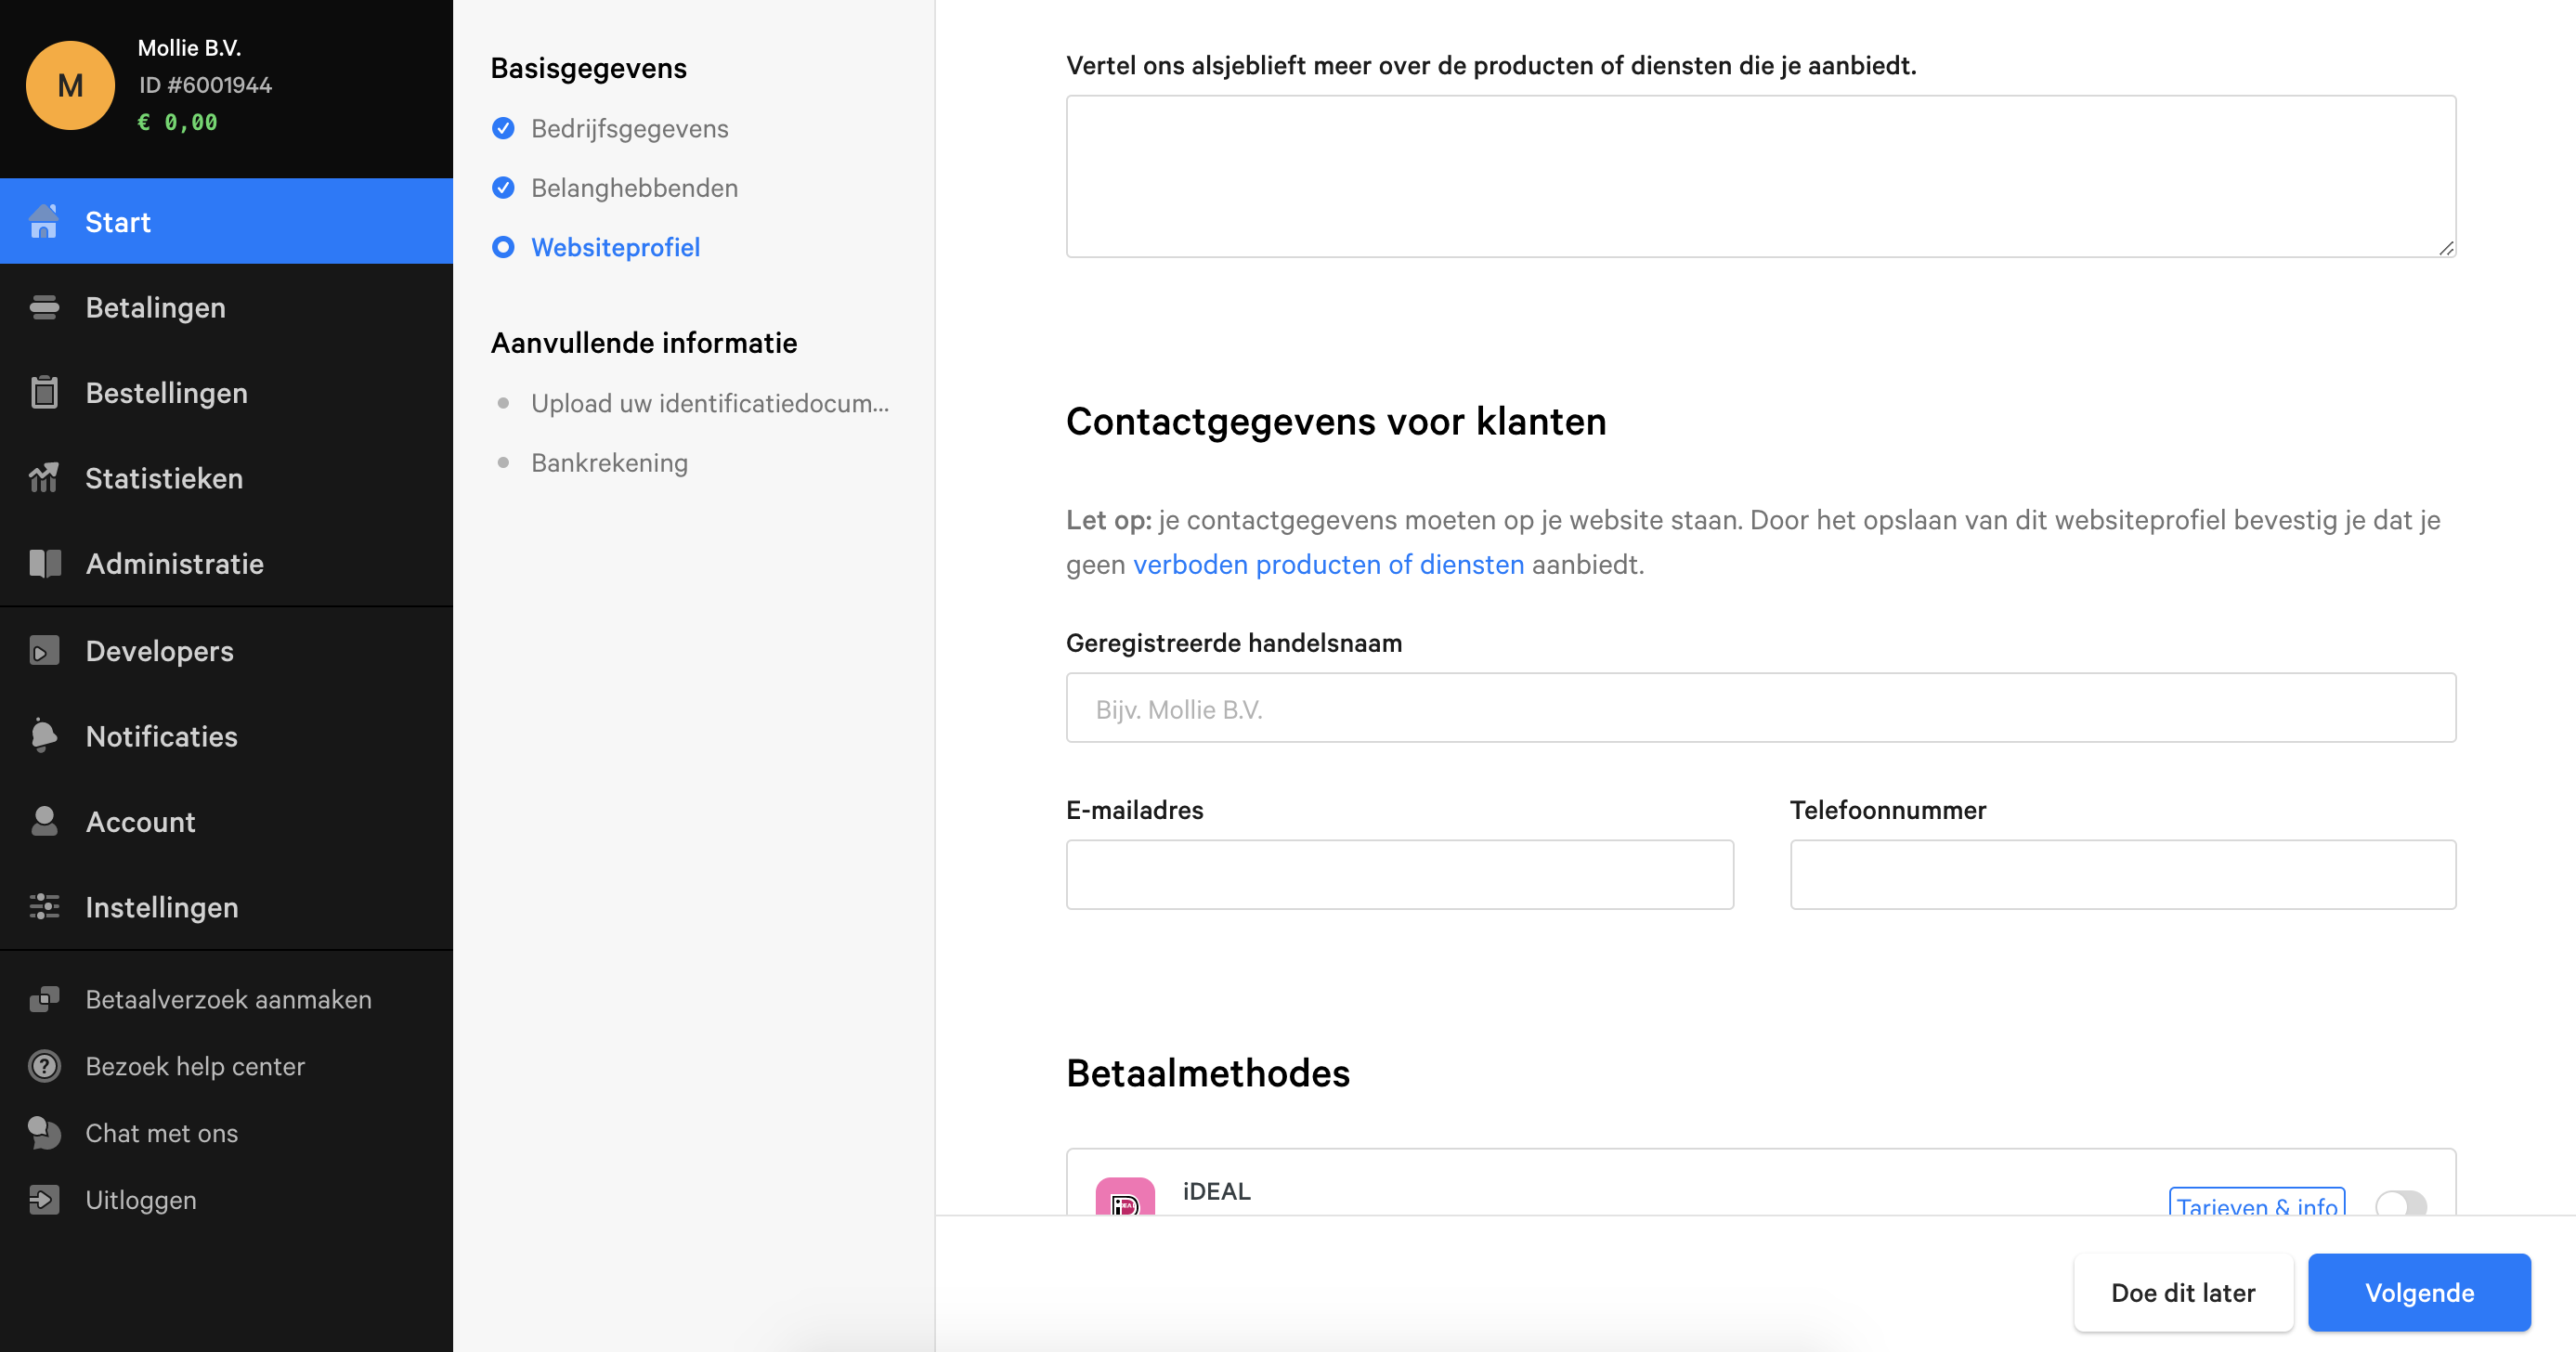Screen dimensions: 2576x1352
Task: Open the Developers section
Action: point(226,650)
